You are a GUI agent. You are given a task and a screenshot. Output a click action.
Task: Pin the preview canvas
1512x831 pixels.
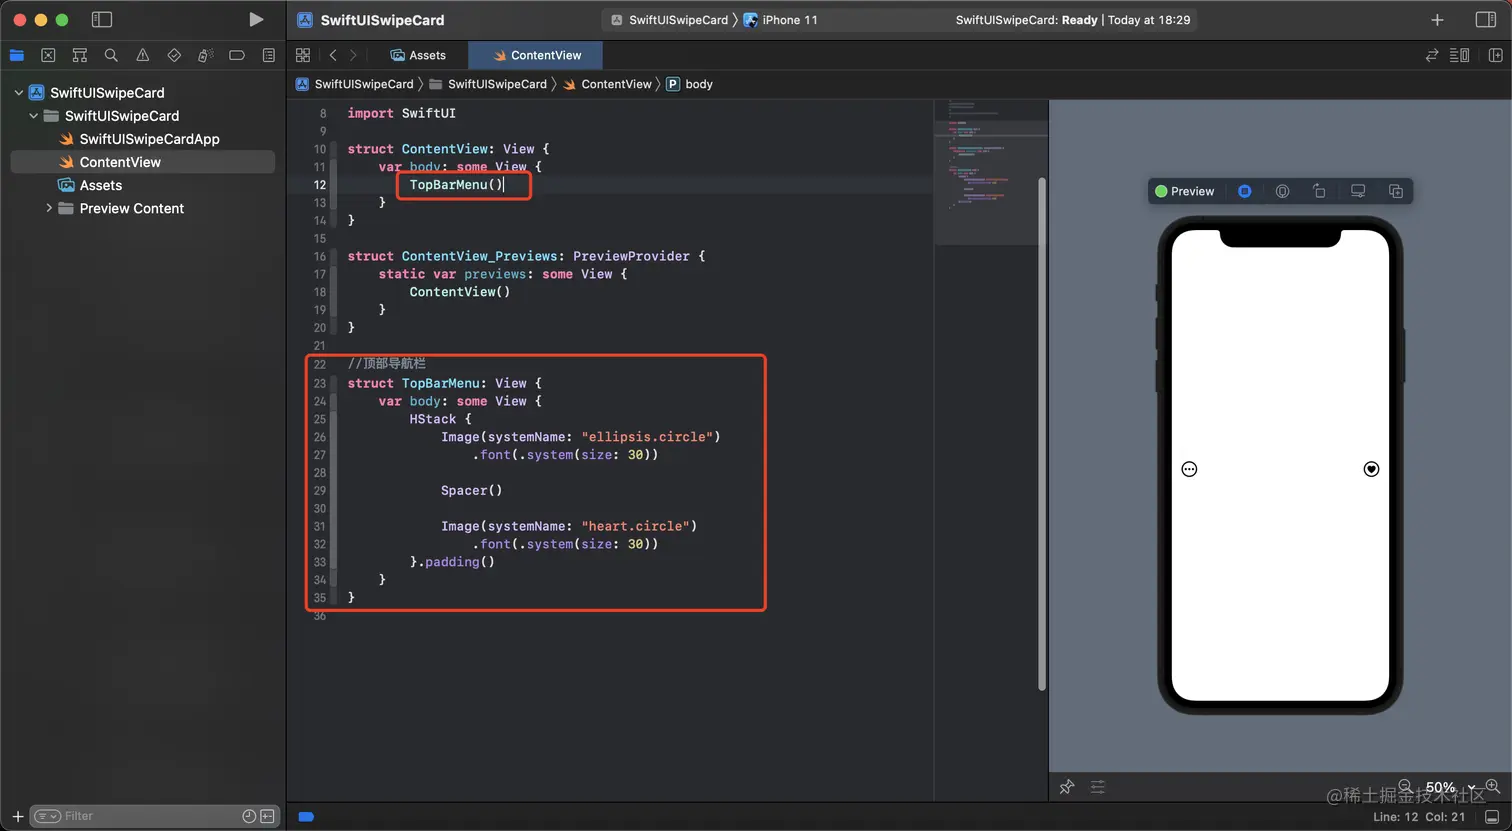coord(1067,787)
